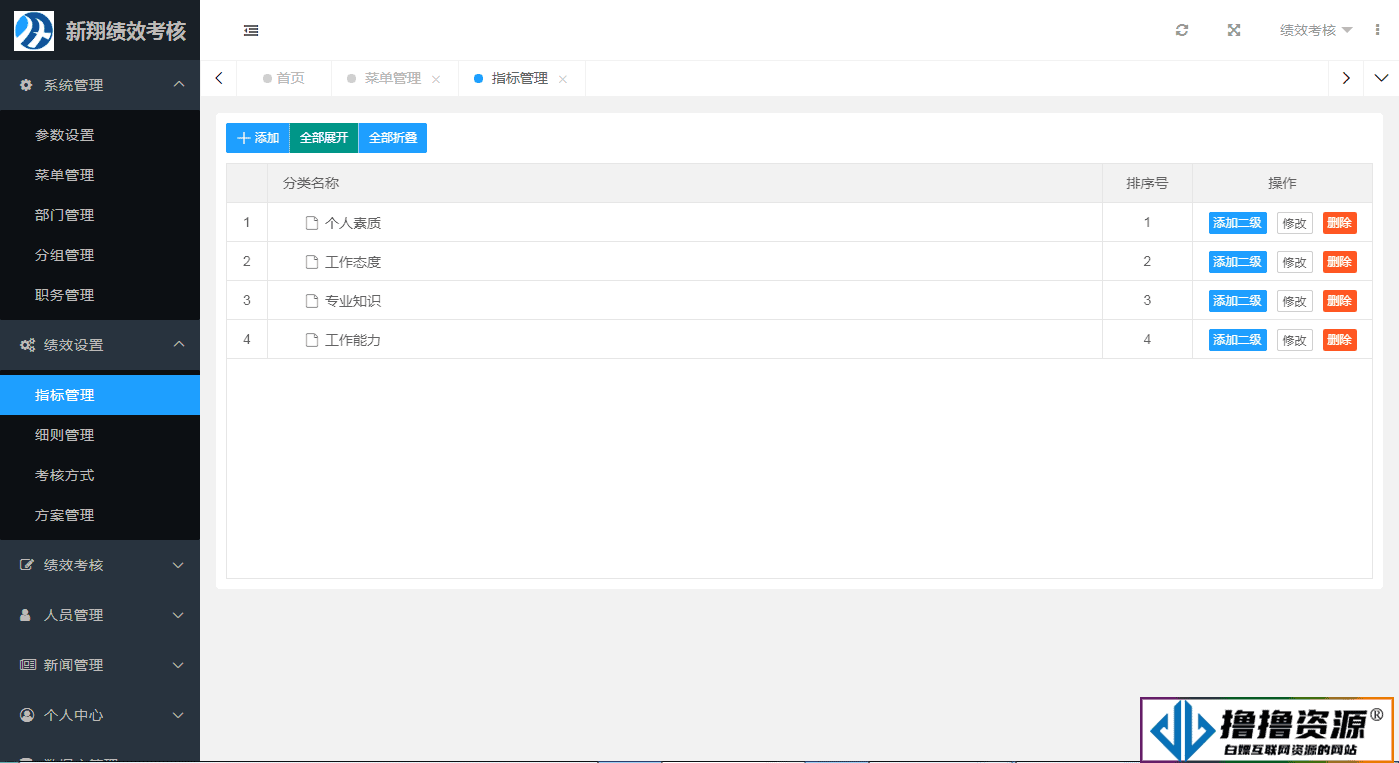Open the vertical dots more menu
The height and width of the screenshot is (763, 1399).
coord(1377,30)
